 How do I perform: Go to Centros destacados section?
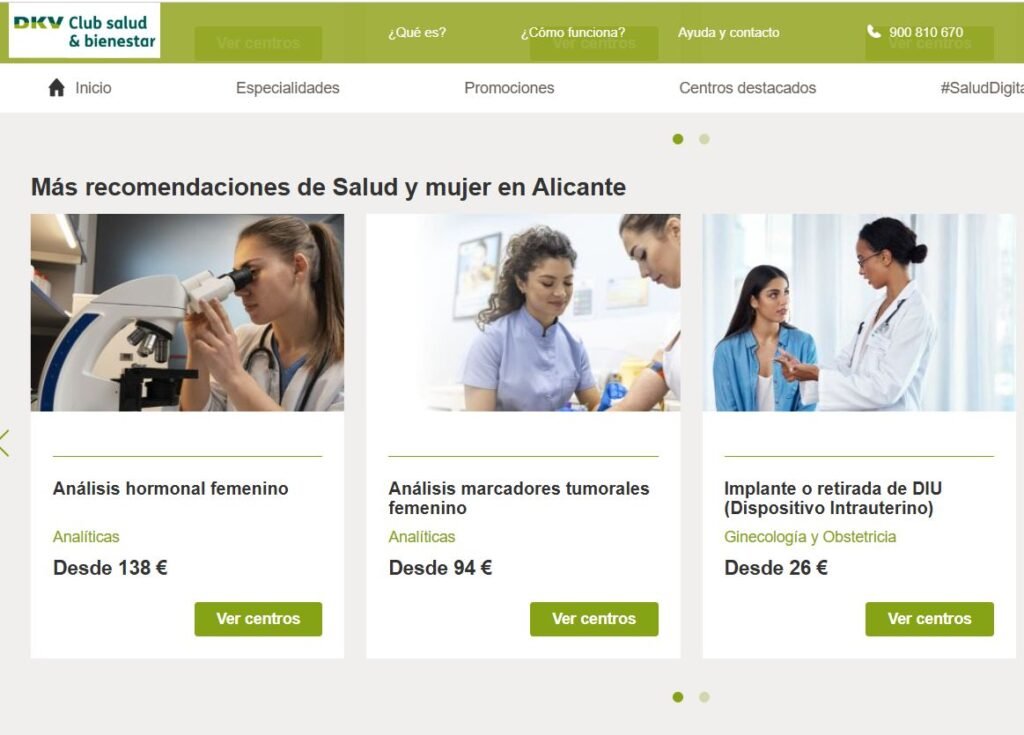coord(748,88)
